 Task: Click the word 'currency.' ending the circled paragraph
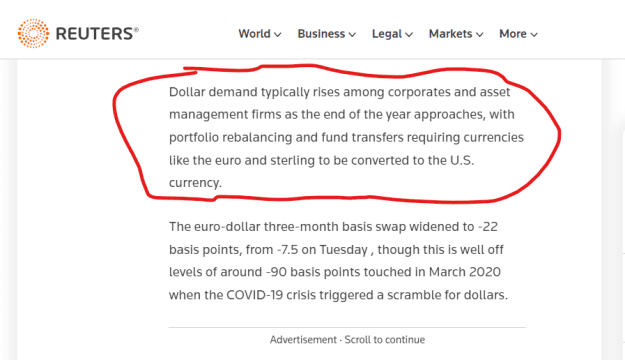(195, 183)
